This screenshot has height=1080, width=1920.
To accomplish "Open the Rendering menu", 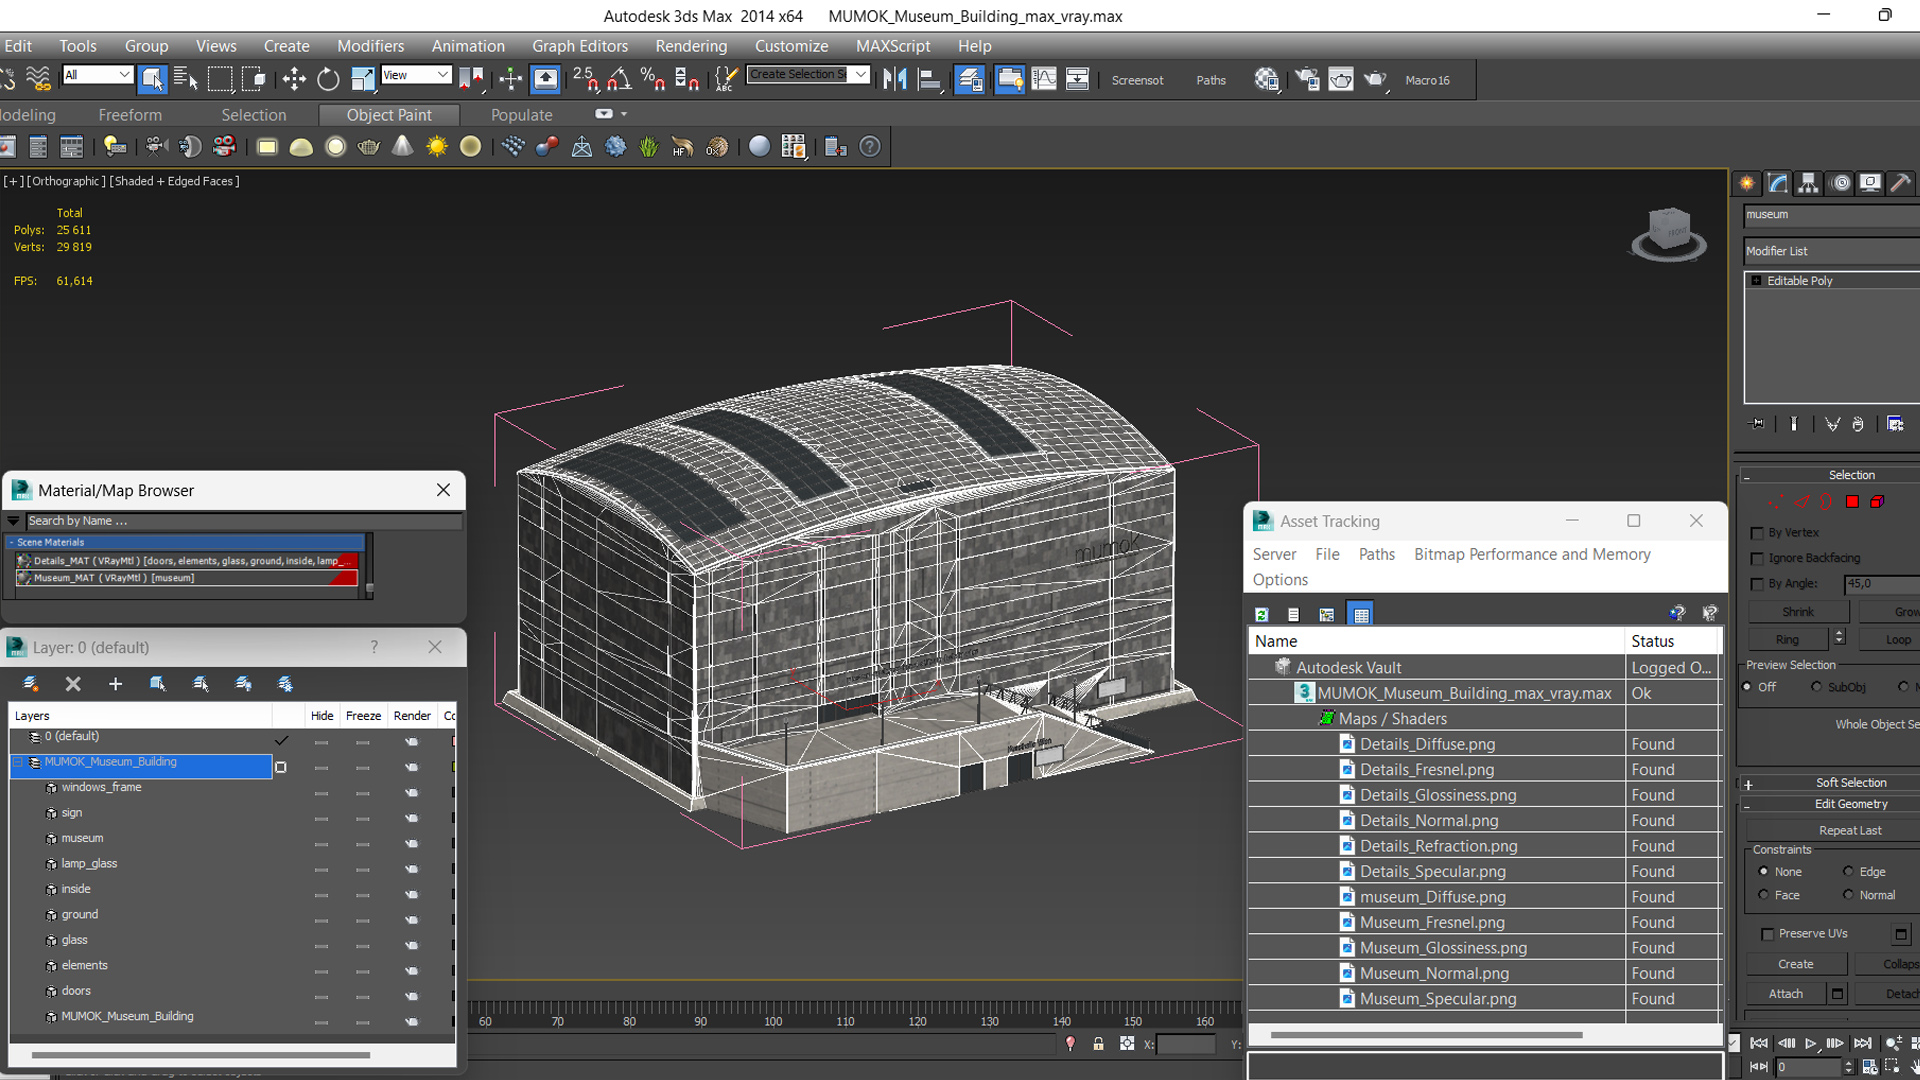I will pyautogui.click(x=690, y=46).
